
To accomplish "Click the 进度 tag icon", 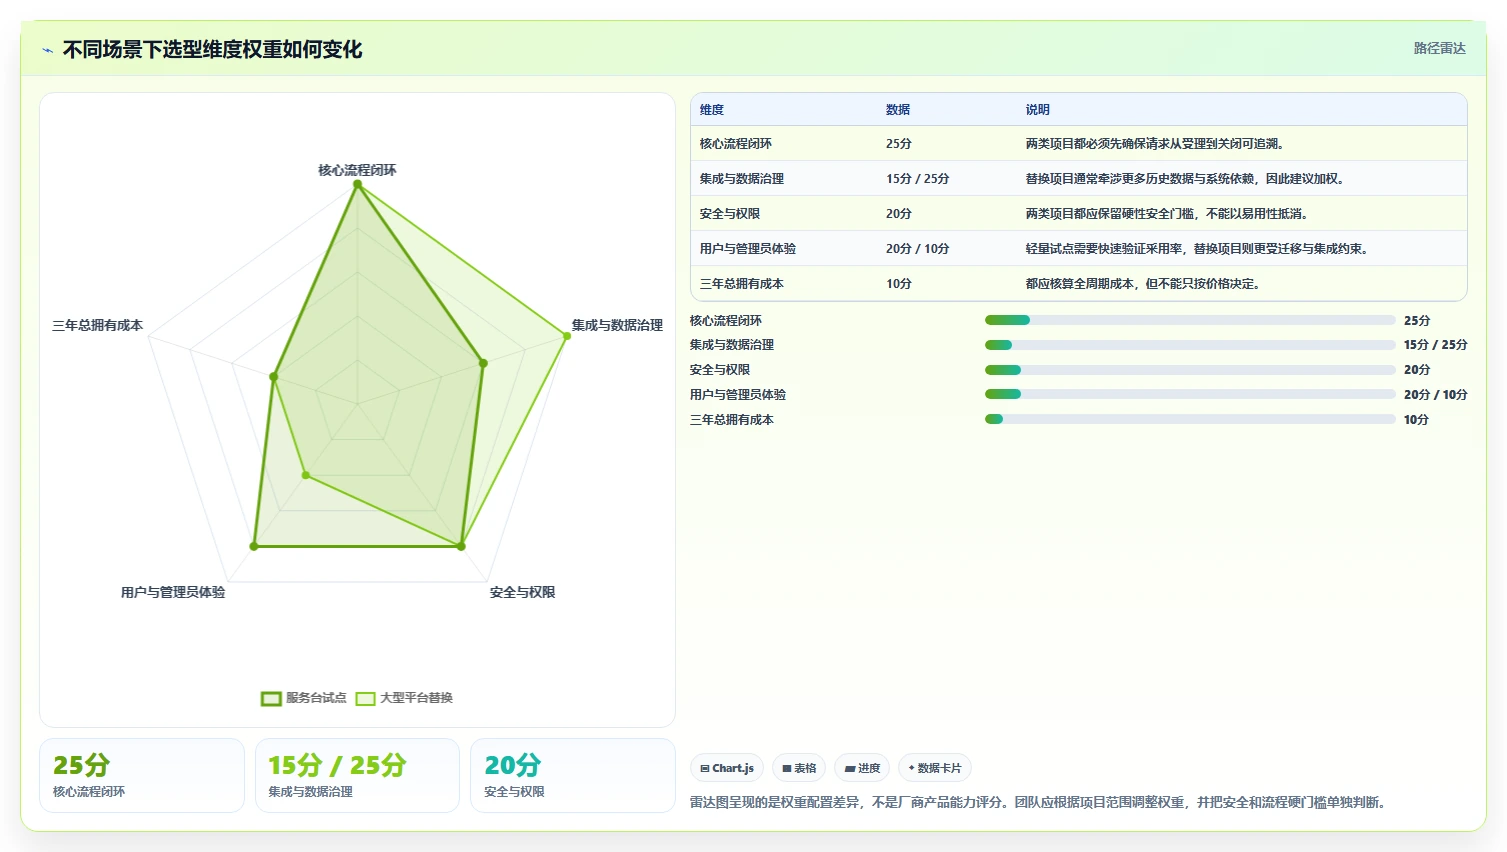I will [850, 768].
